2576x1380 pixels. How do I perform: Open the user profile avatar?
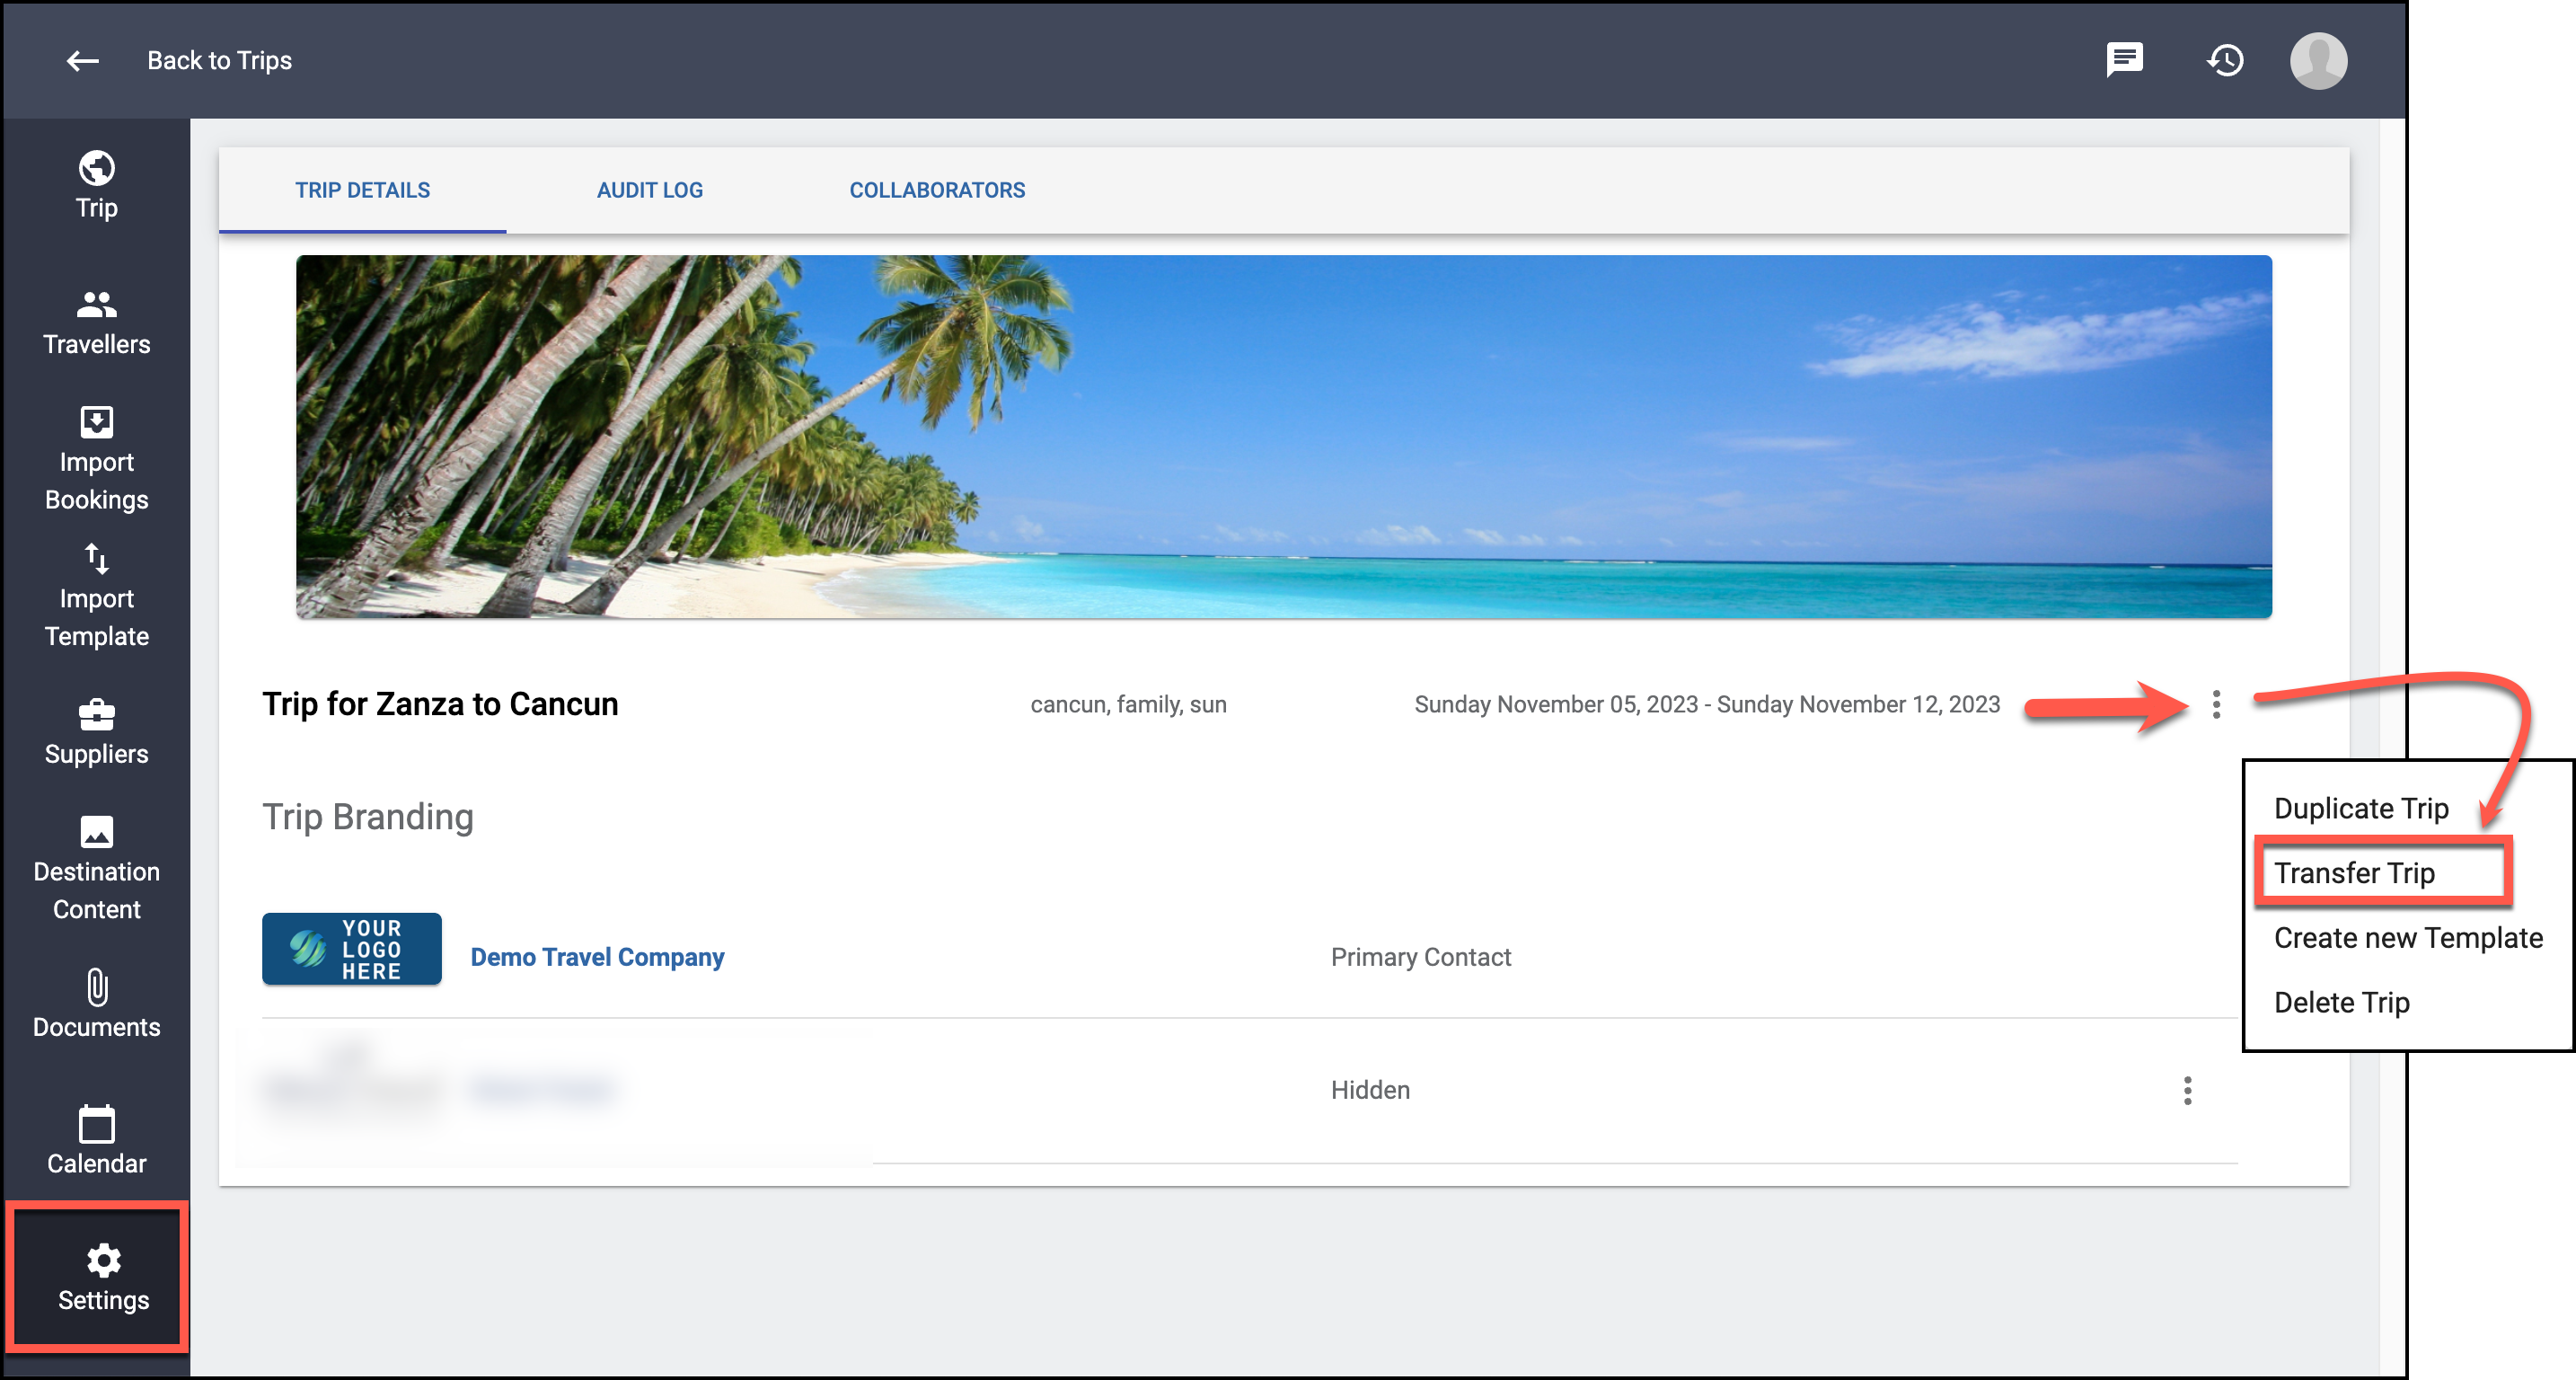pos(2318,60)
